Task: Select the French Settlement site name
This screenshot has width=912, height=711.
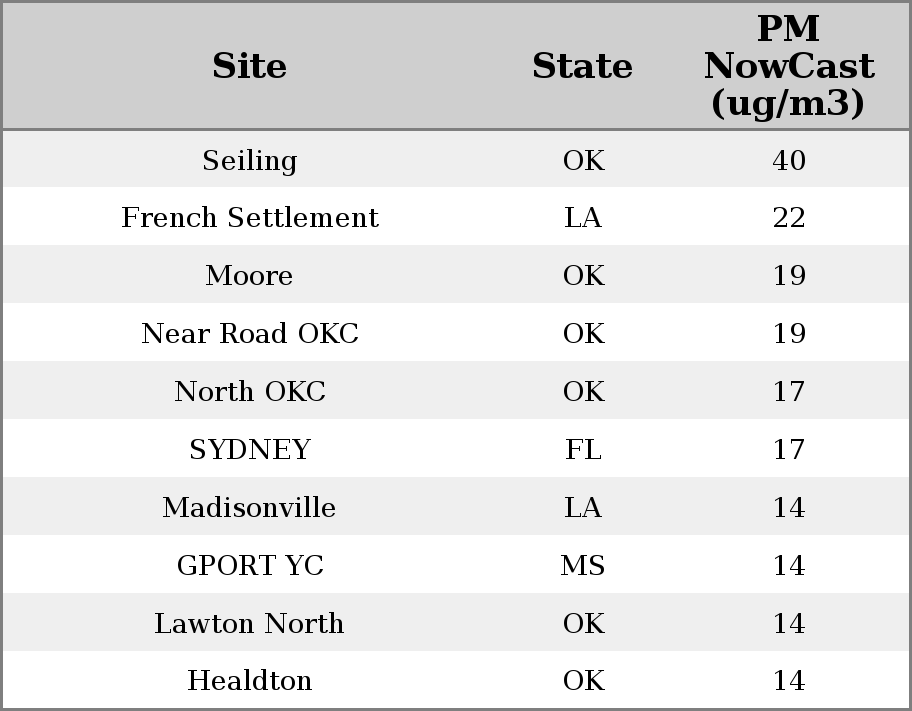Action: click(x=249, y=218)
